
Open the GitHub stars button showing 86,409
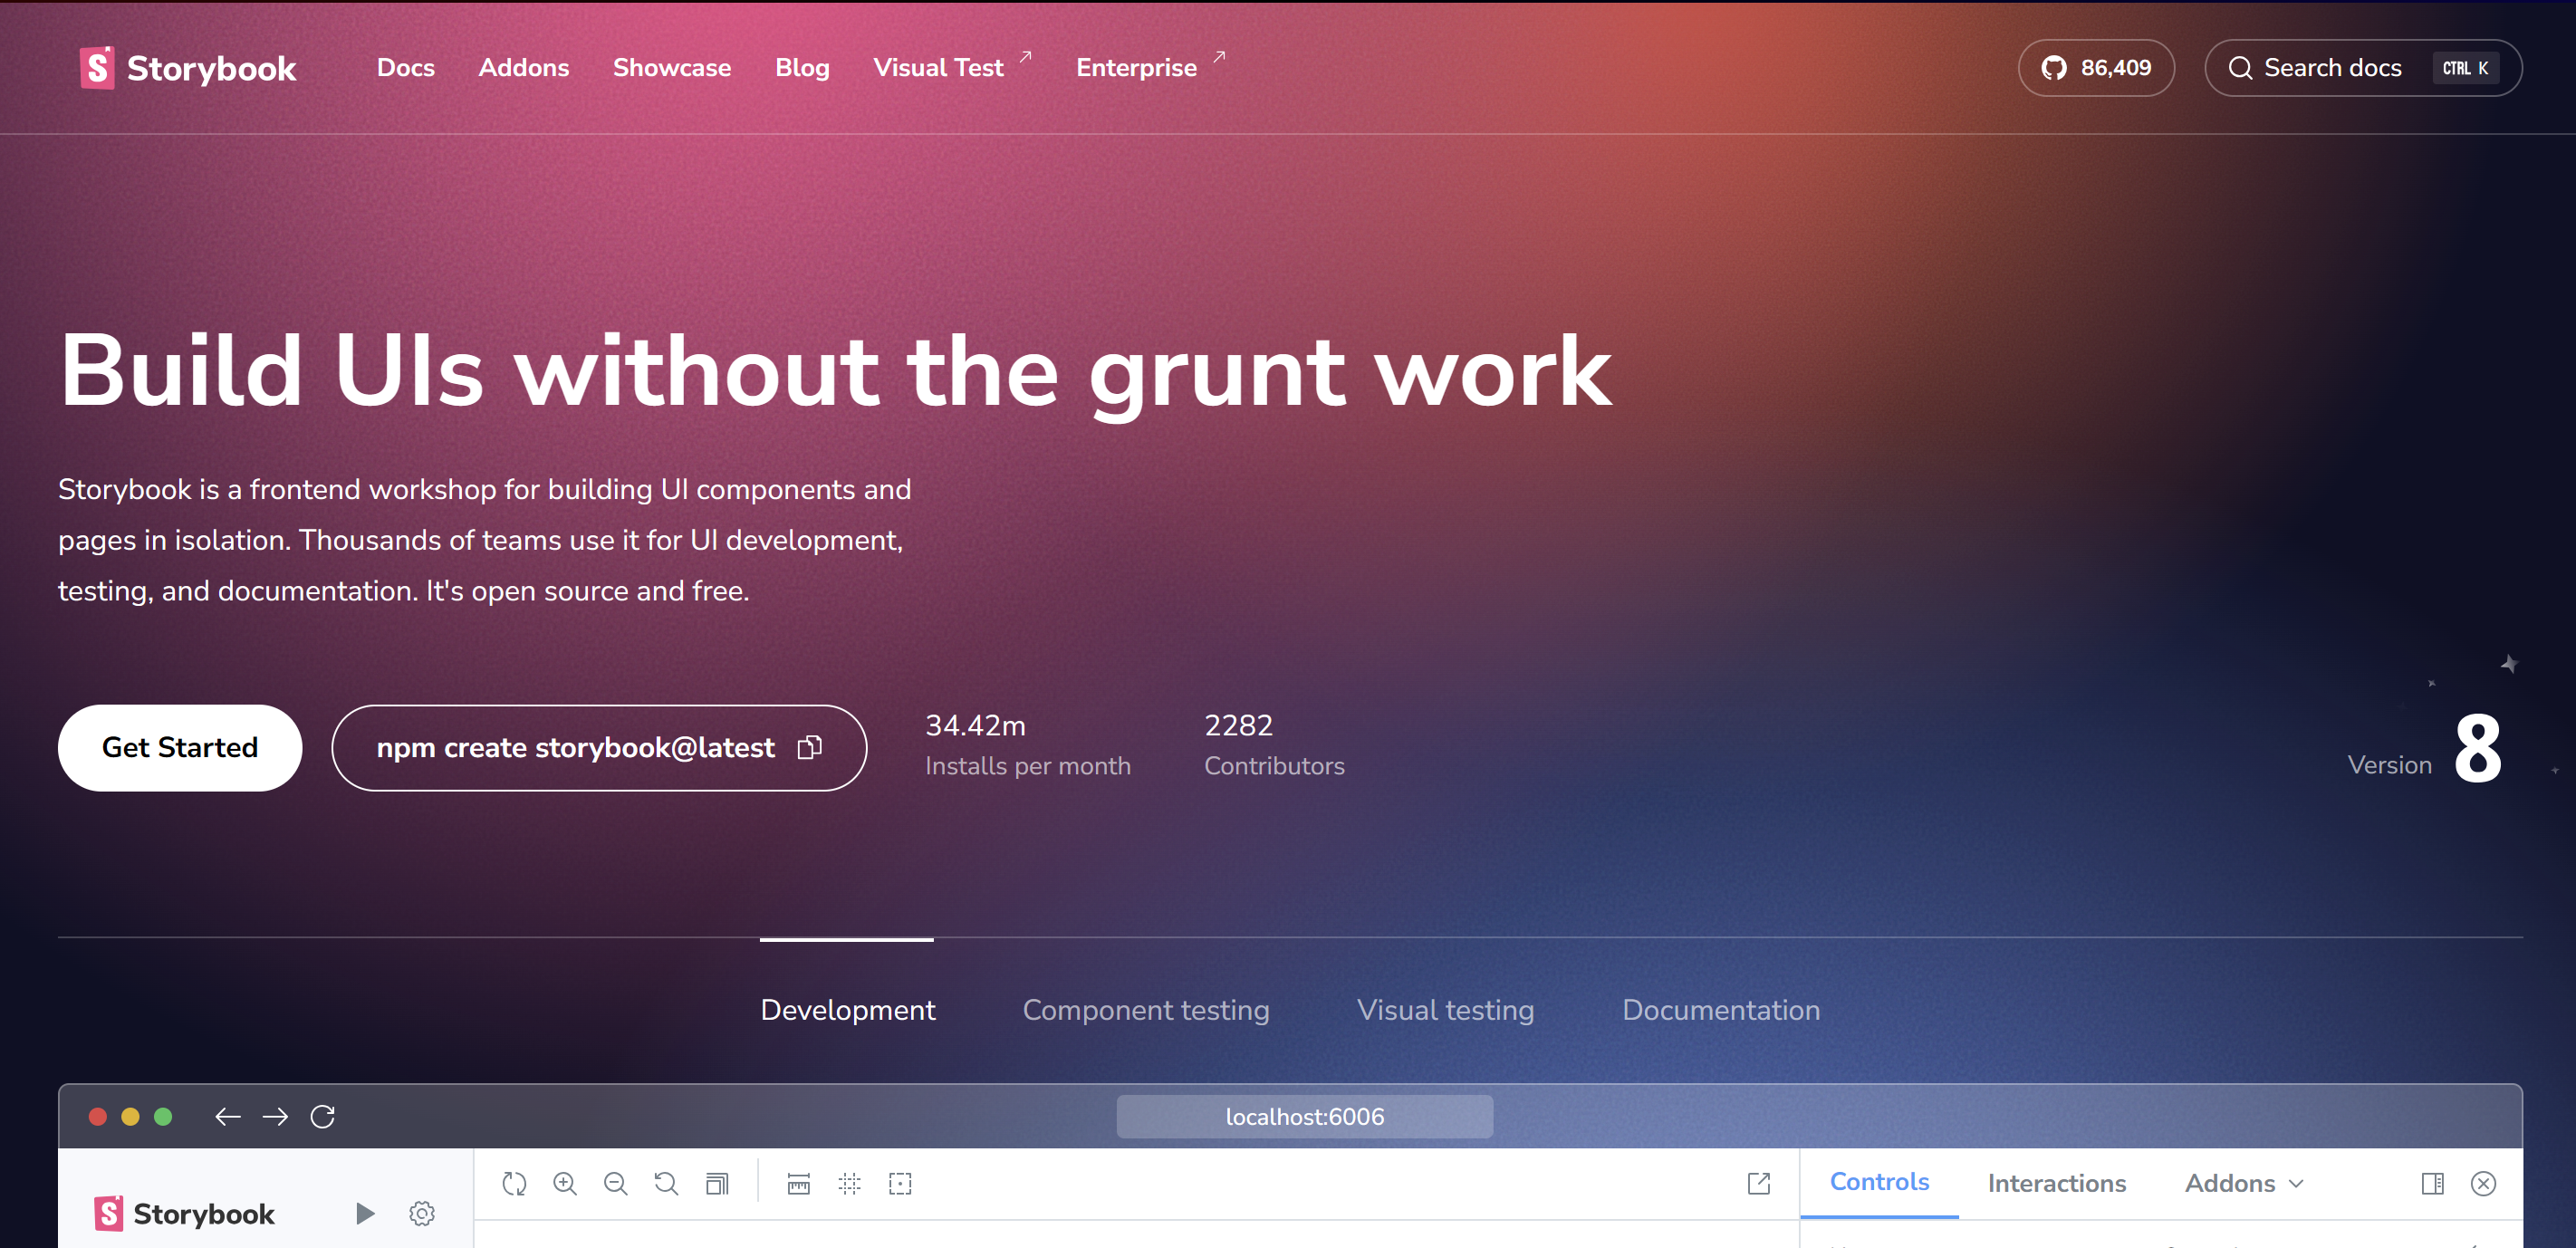(x=2096, y=68)
